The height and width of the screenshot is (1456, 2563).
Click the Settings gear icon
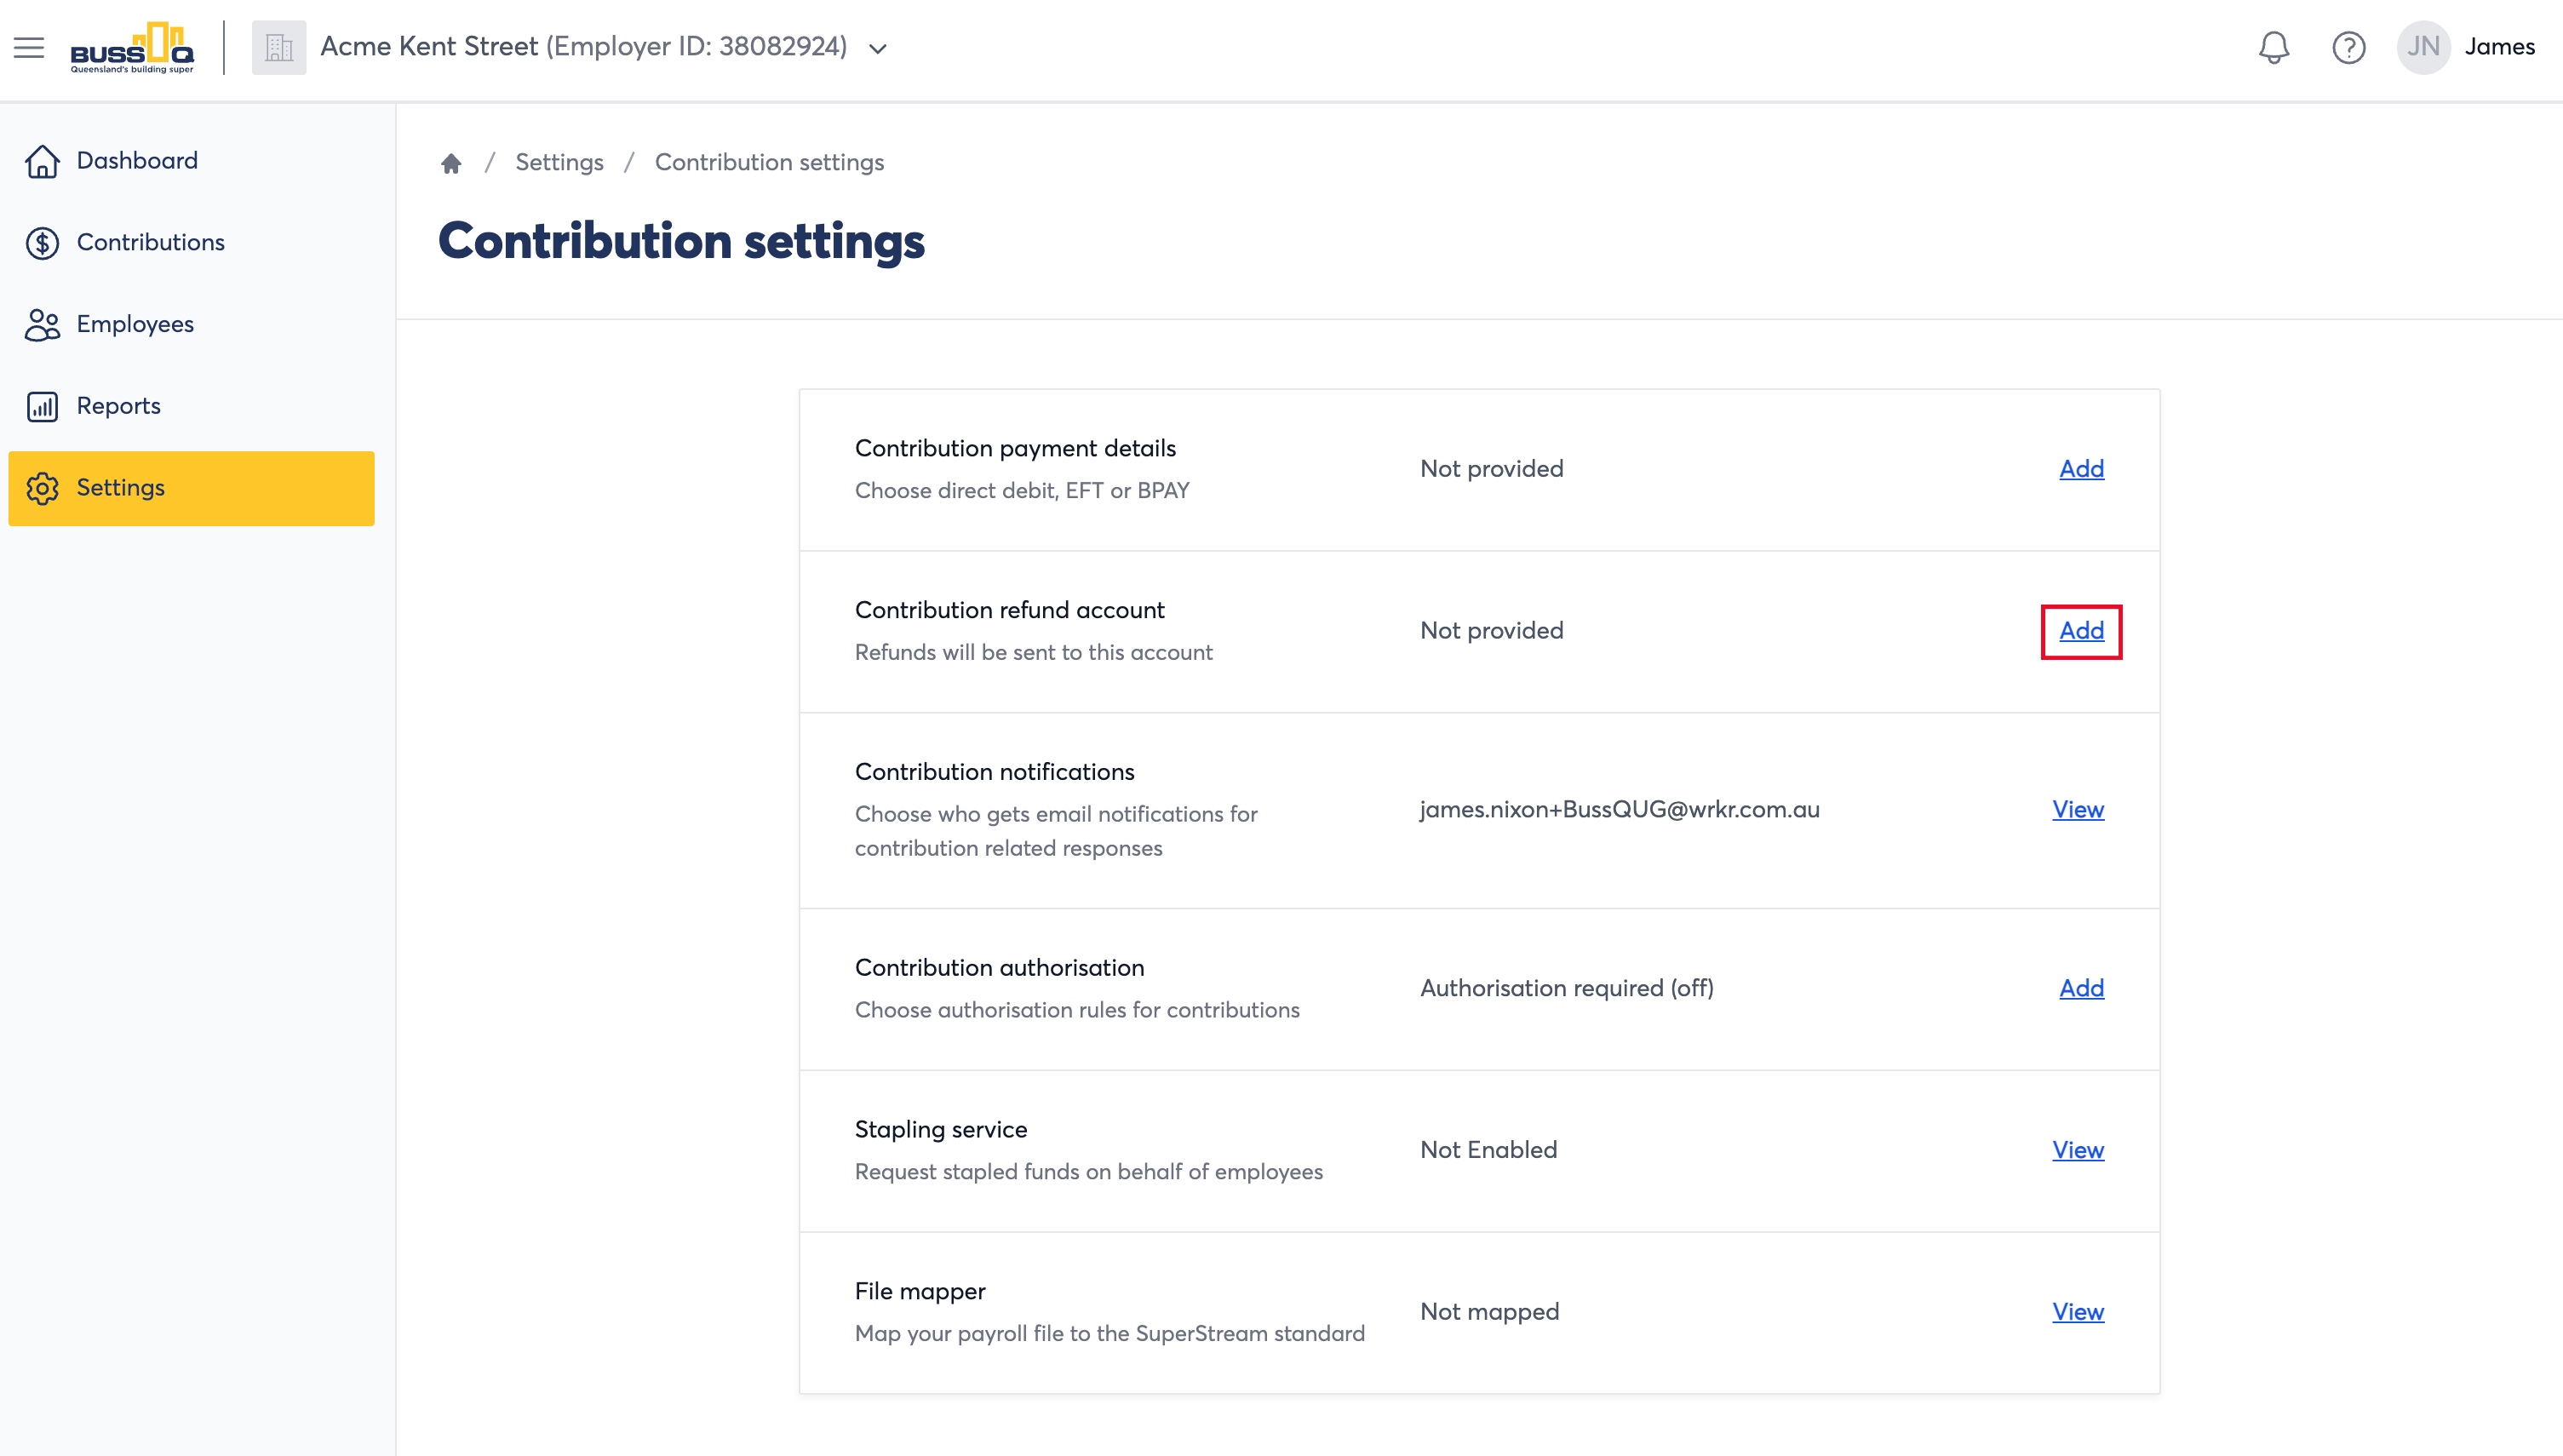pyautogui.click(x=42, y=488)
